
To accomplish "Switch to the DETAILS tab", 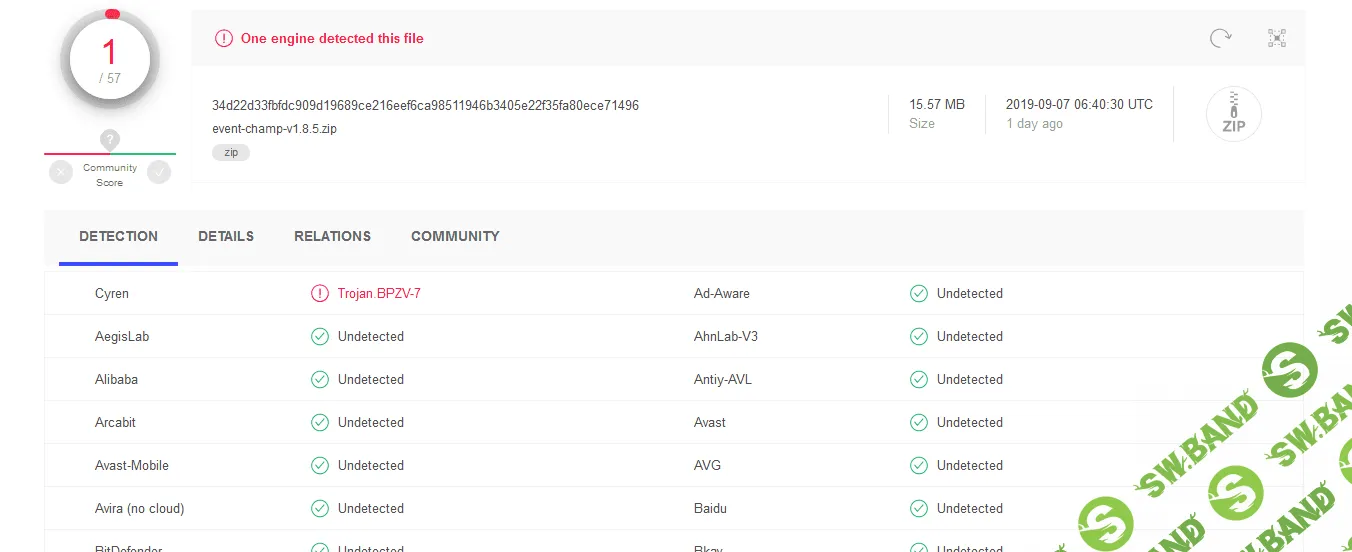I will click(226, 237).
